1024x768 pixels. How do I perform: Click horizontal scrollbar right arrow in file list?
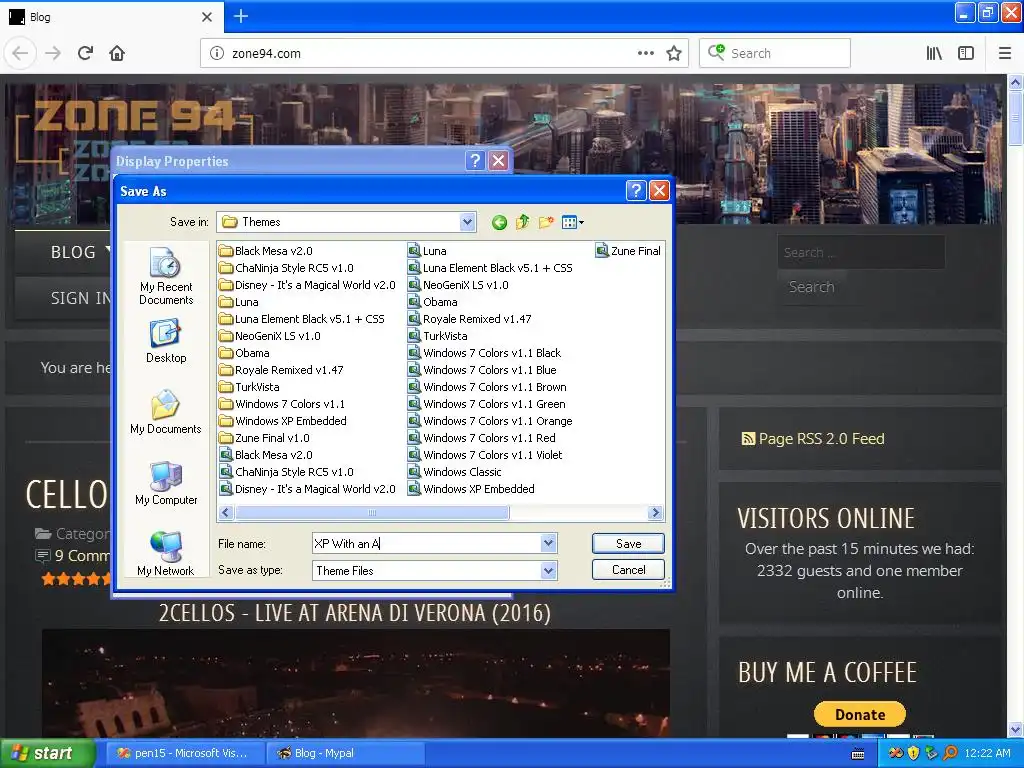pos(655,513)
